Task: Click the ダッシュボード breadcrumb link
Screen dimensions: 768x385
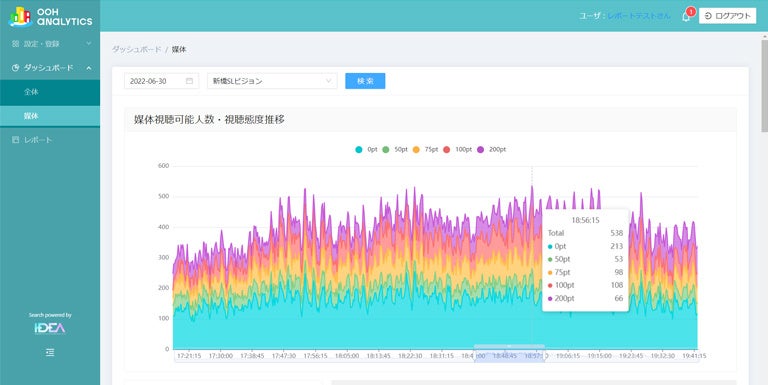Action: pyautogui.click(x=136, y=49)
